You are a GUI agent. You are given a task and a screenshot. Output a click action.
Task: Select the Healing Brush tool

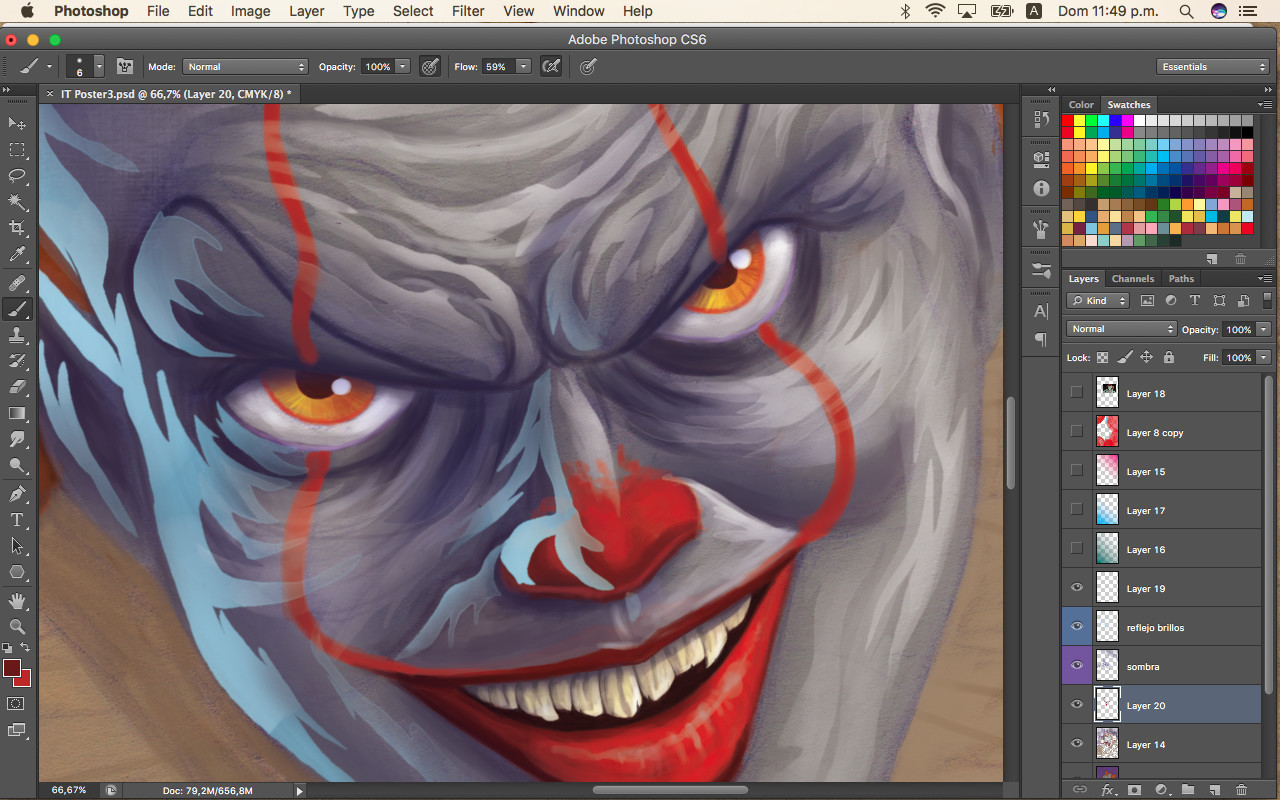(x=17, y=283)
